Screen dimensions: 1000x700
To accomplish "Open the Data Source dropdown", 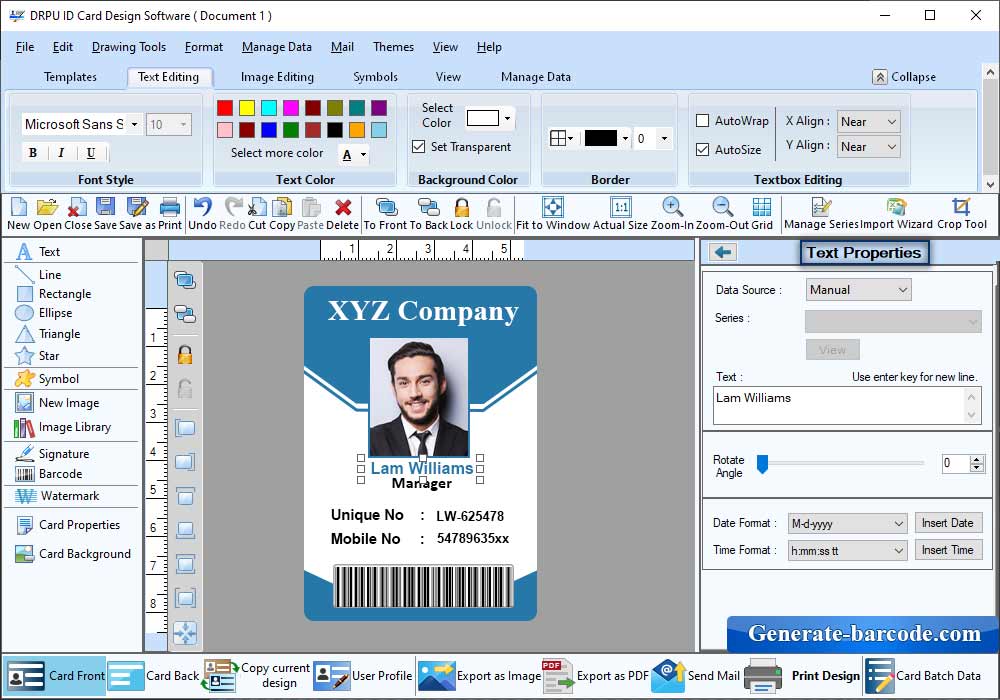I will pos(858,289).
